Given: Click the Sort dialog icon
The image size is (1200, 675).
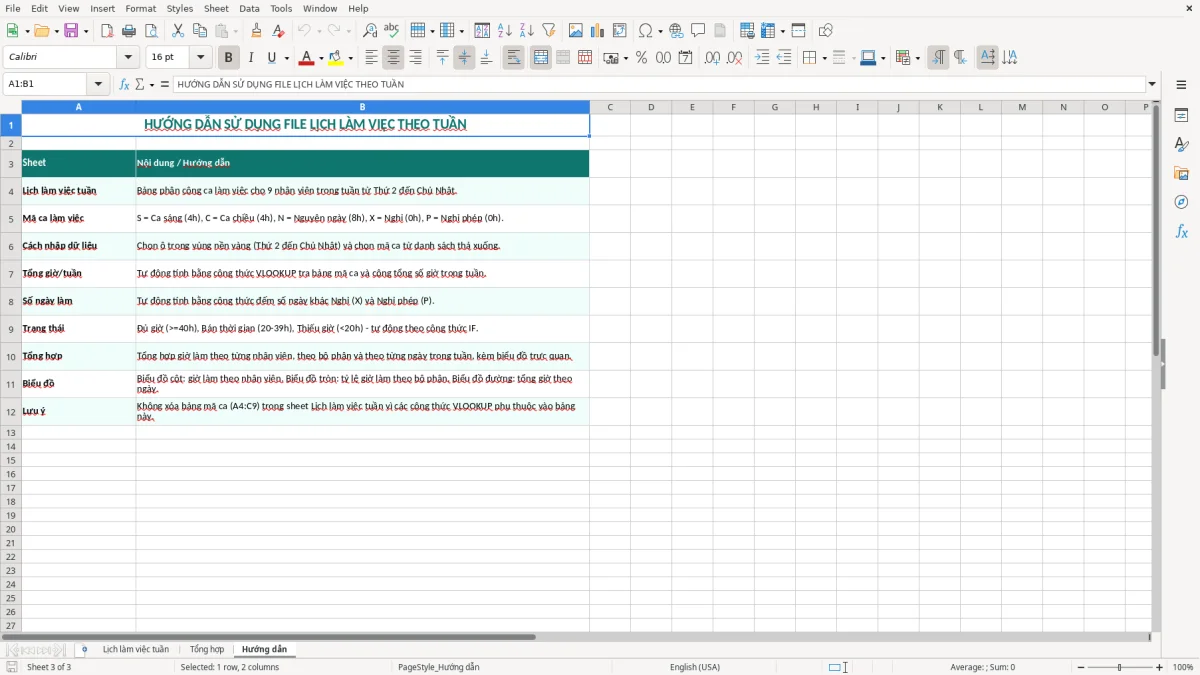Looking at the screenshot, I should [482, 31].
